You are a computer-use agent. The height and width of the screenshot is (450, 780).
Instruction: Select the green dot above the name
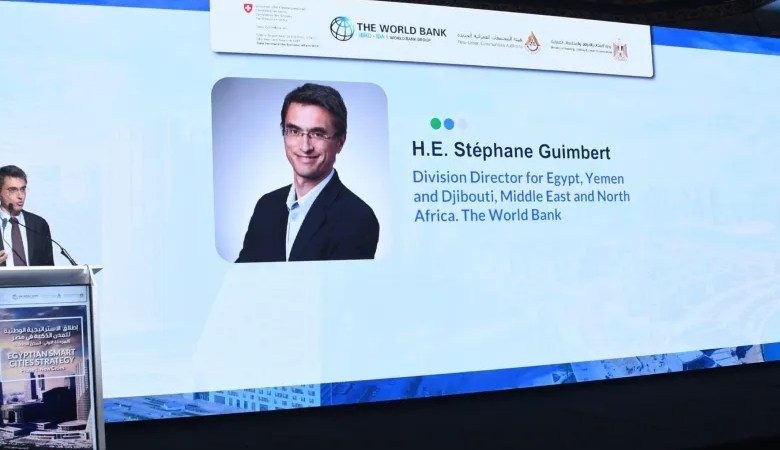coord(435,124)
